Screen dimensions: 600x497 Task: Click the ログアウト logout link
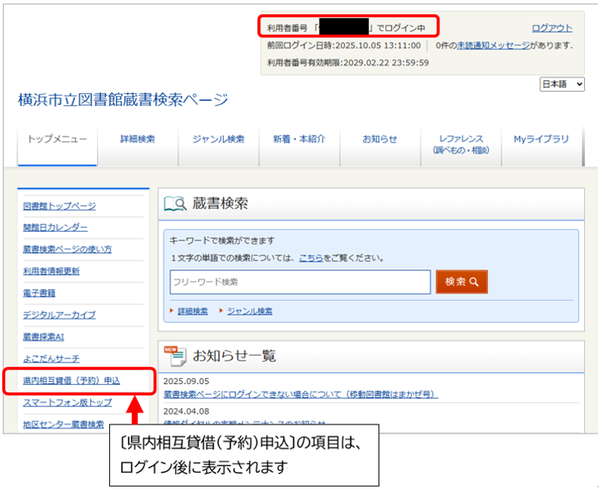[x=552, y=28]
